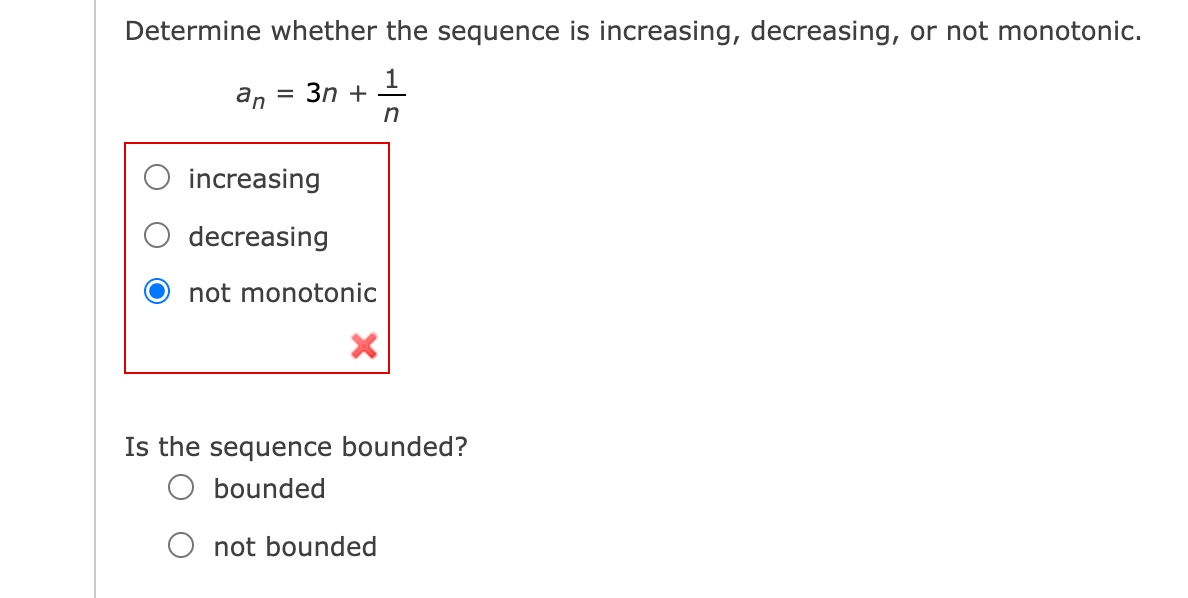Click the circle next to increasing
This screenshot has height=598, width=1188.
pos(157,177)
